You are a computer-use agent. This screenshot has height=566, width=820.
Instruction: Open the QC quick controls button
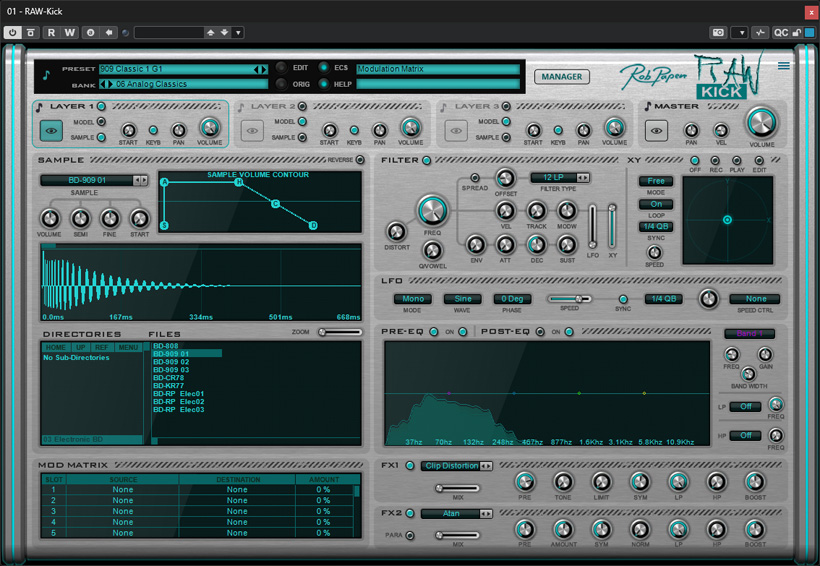point(781,32)
